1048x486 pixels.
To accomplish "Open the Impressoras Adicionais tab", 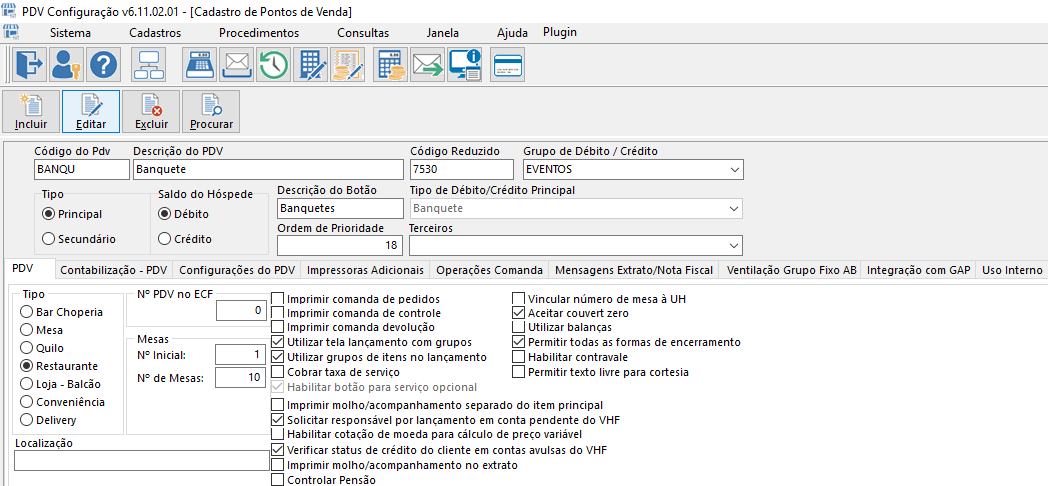I will coord(366,270).
